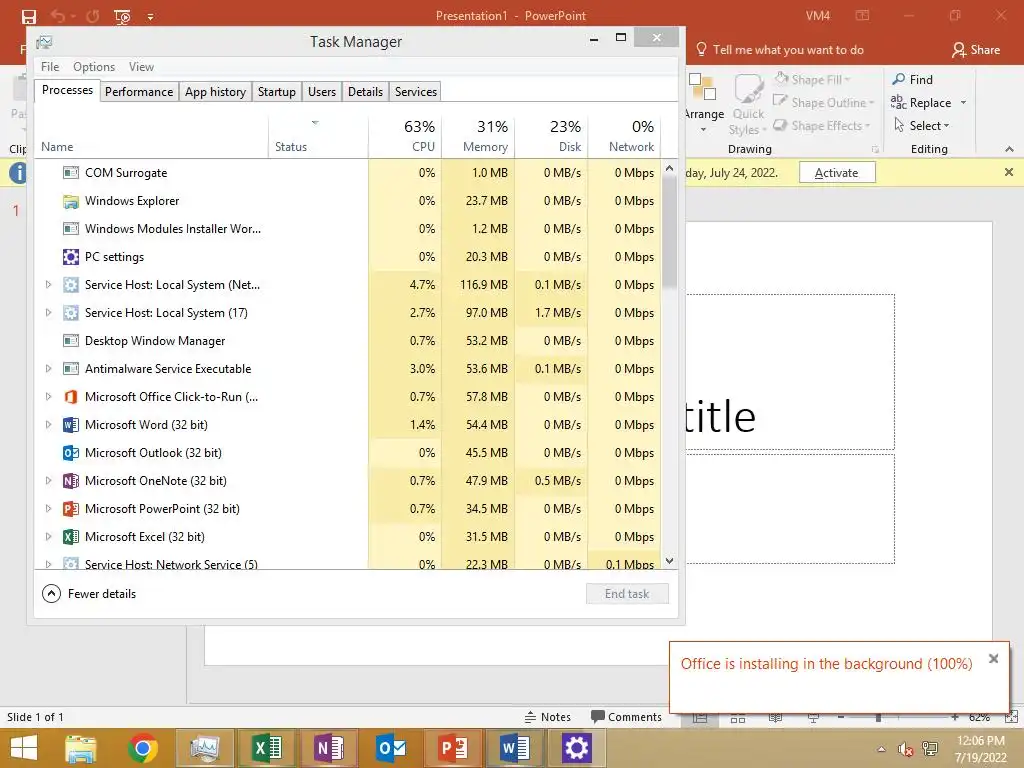Screen dimensions: 1024x768
Task: Open File Explorer from the taskbar
Action: click(x=80, y=748)
